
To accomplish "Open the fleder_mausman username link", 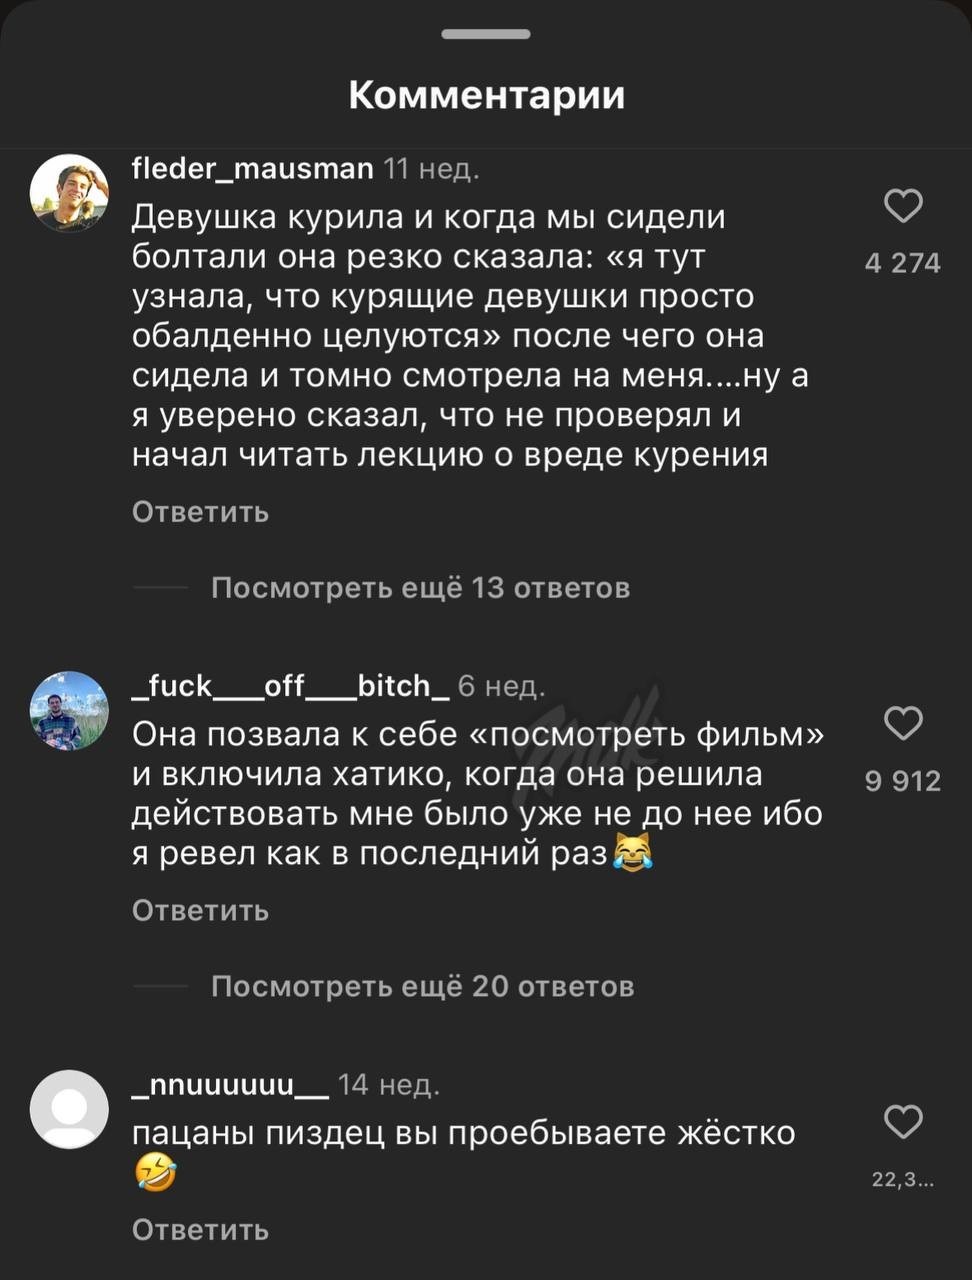I will pos(252,168).
